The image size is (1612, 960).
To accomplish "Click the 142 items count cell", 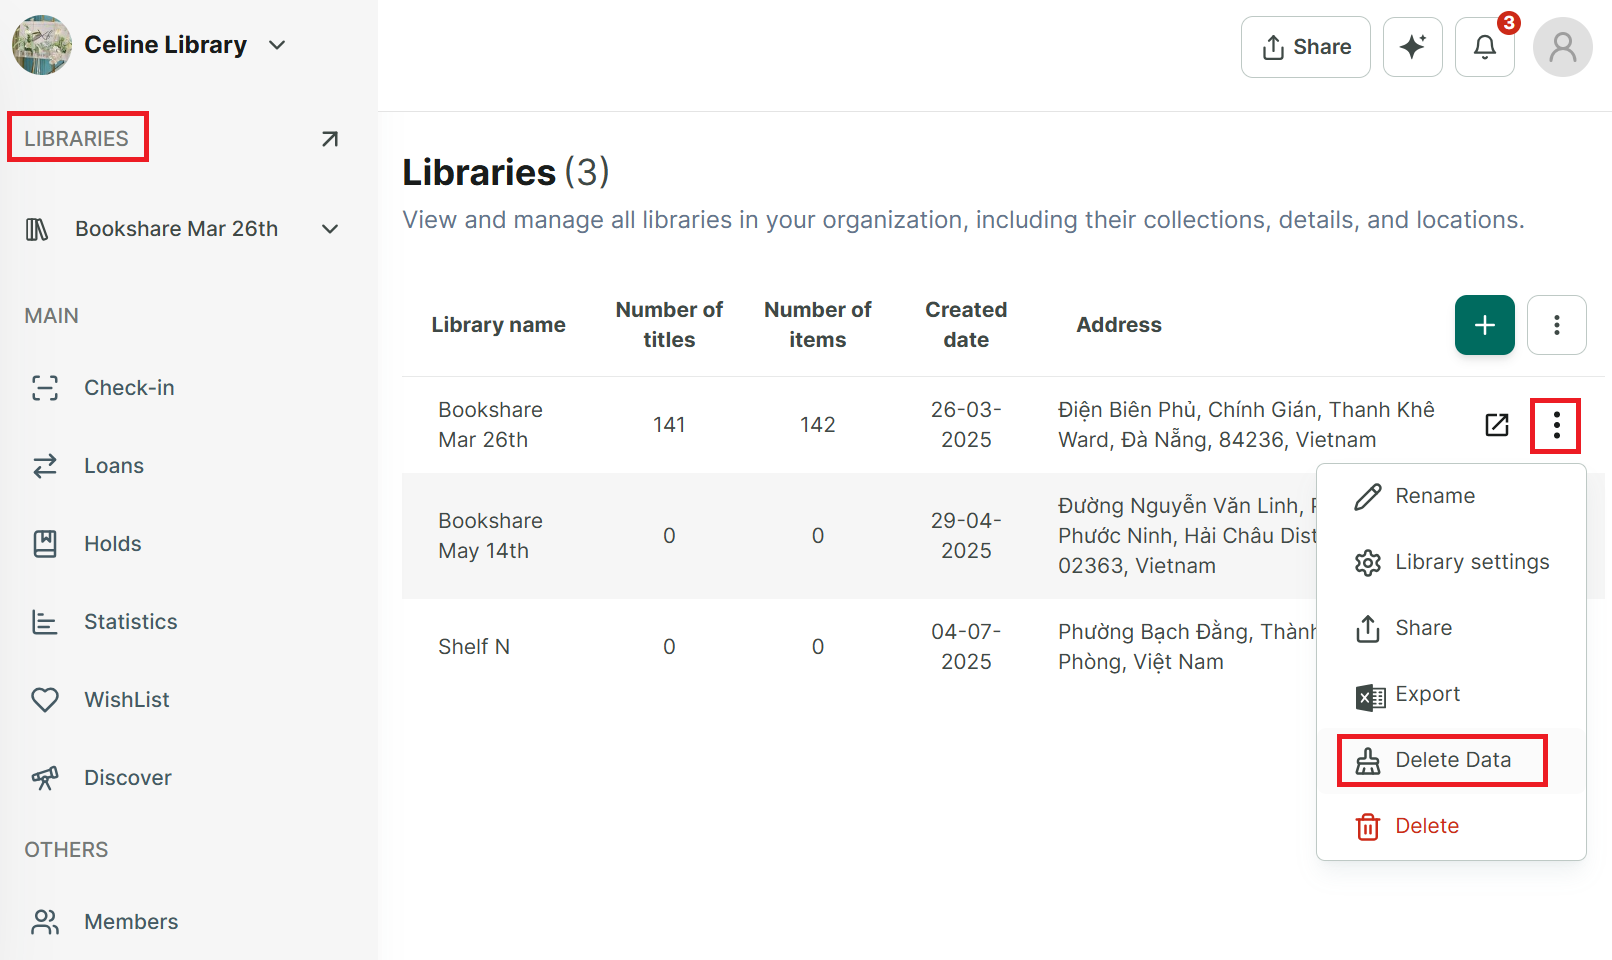I will (817, 425).
